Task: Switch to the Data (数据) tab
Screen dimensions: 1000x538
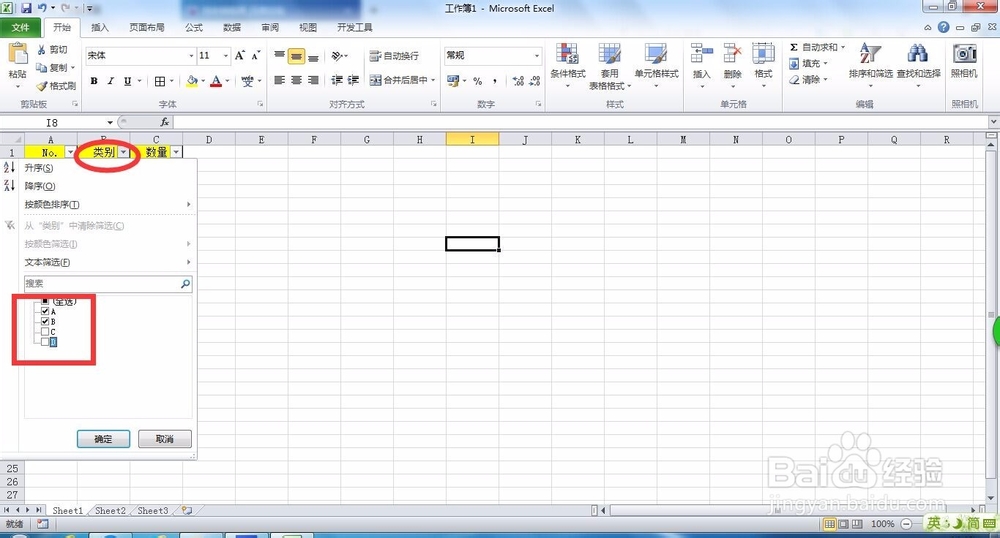Action: 232,27
